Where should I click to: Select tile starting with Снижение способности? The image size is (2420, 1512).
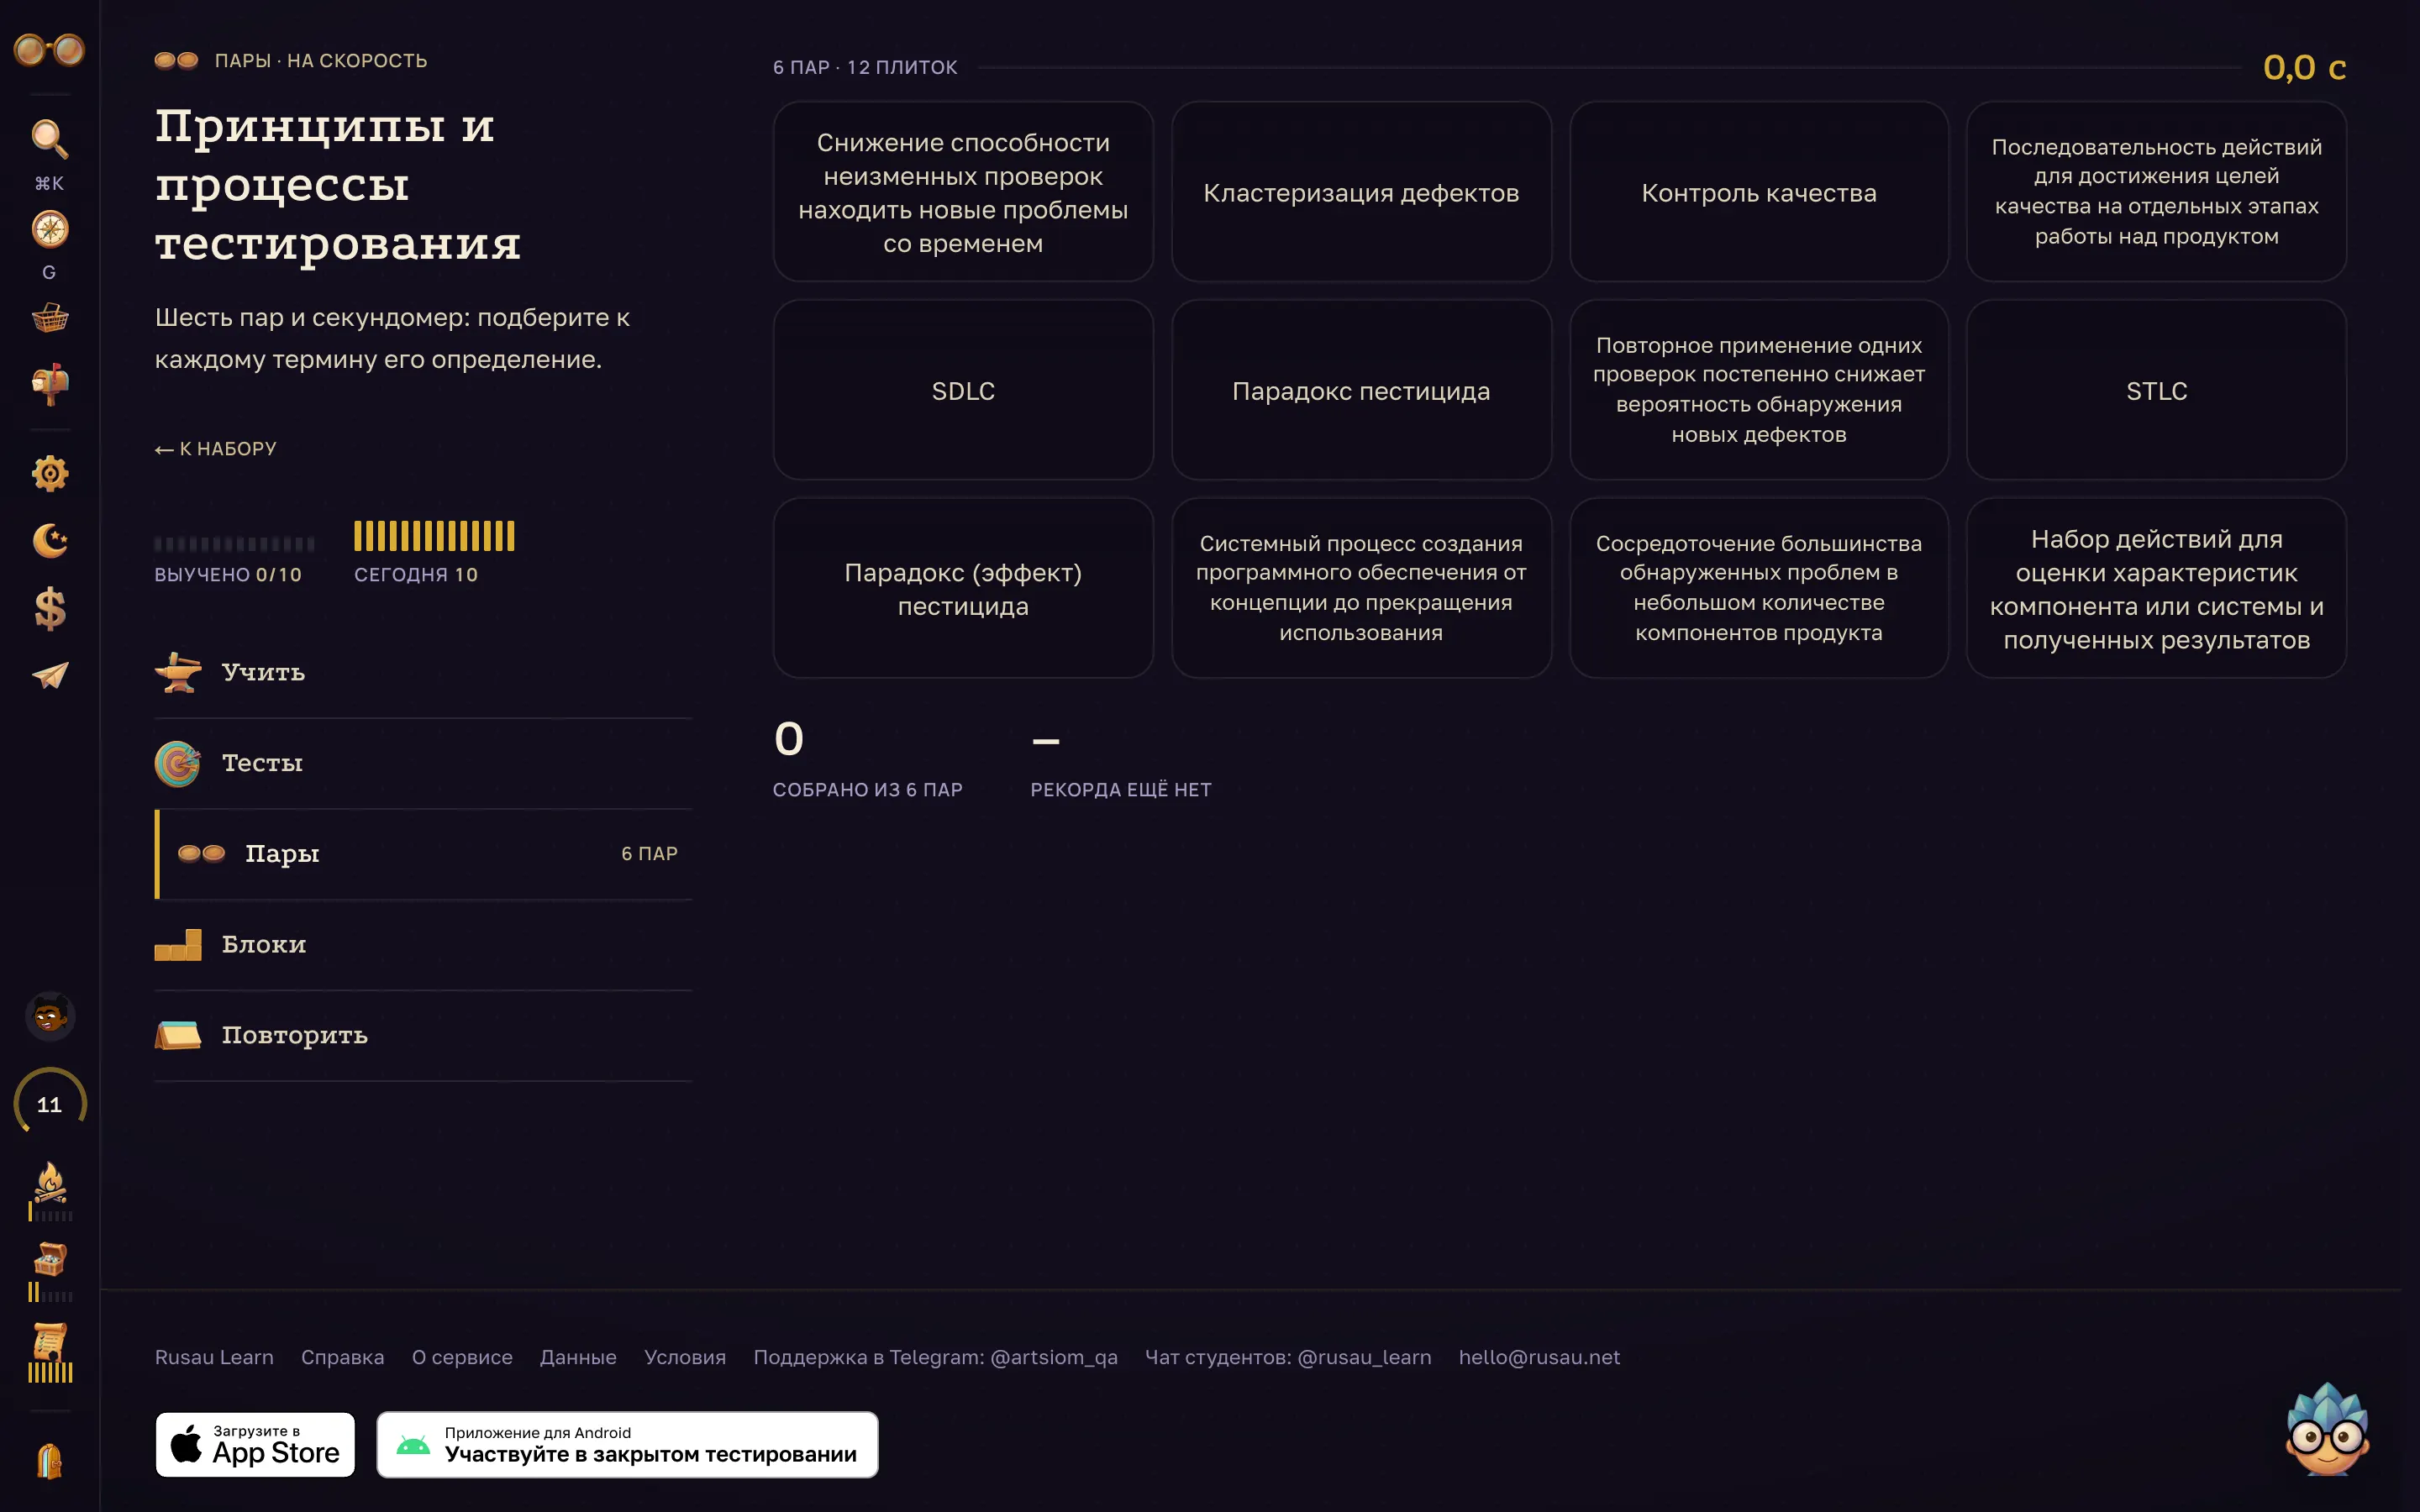(x=963, y=192)
